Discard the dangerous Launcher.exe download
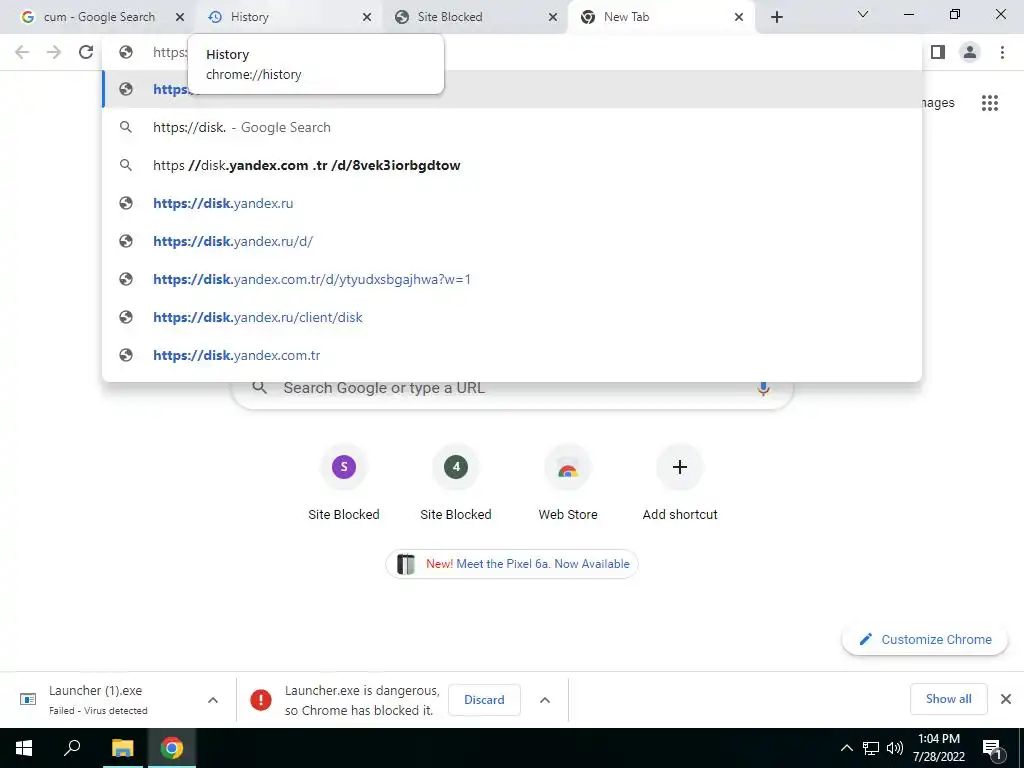The image size is (1024, 768). pyautogui.click(x=484, y=699)
